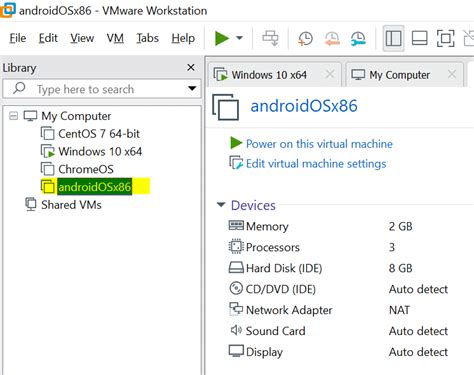
Task: Select My Computer in the library tree
Action: [76, 116]
